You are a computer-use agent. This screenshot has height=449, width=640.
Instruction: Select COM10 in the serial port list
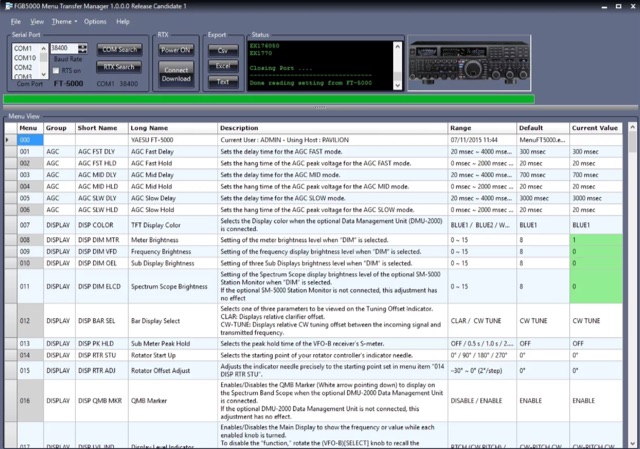point(24,57)
